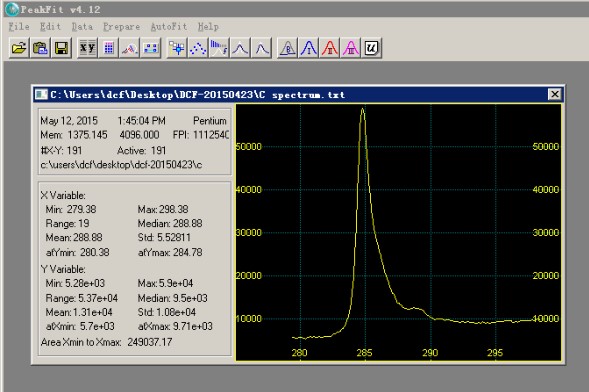Open the Data menu

pyautogui.click(x=82, y=27)
